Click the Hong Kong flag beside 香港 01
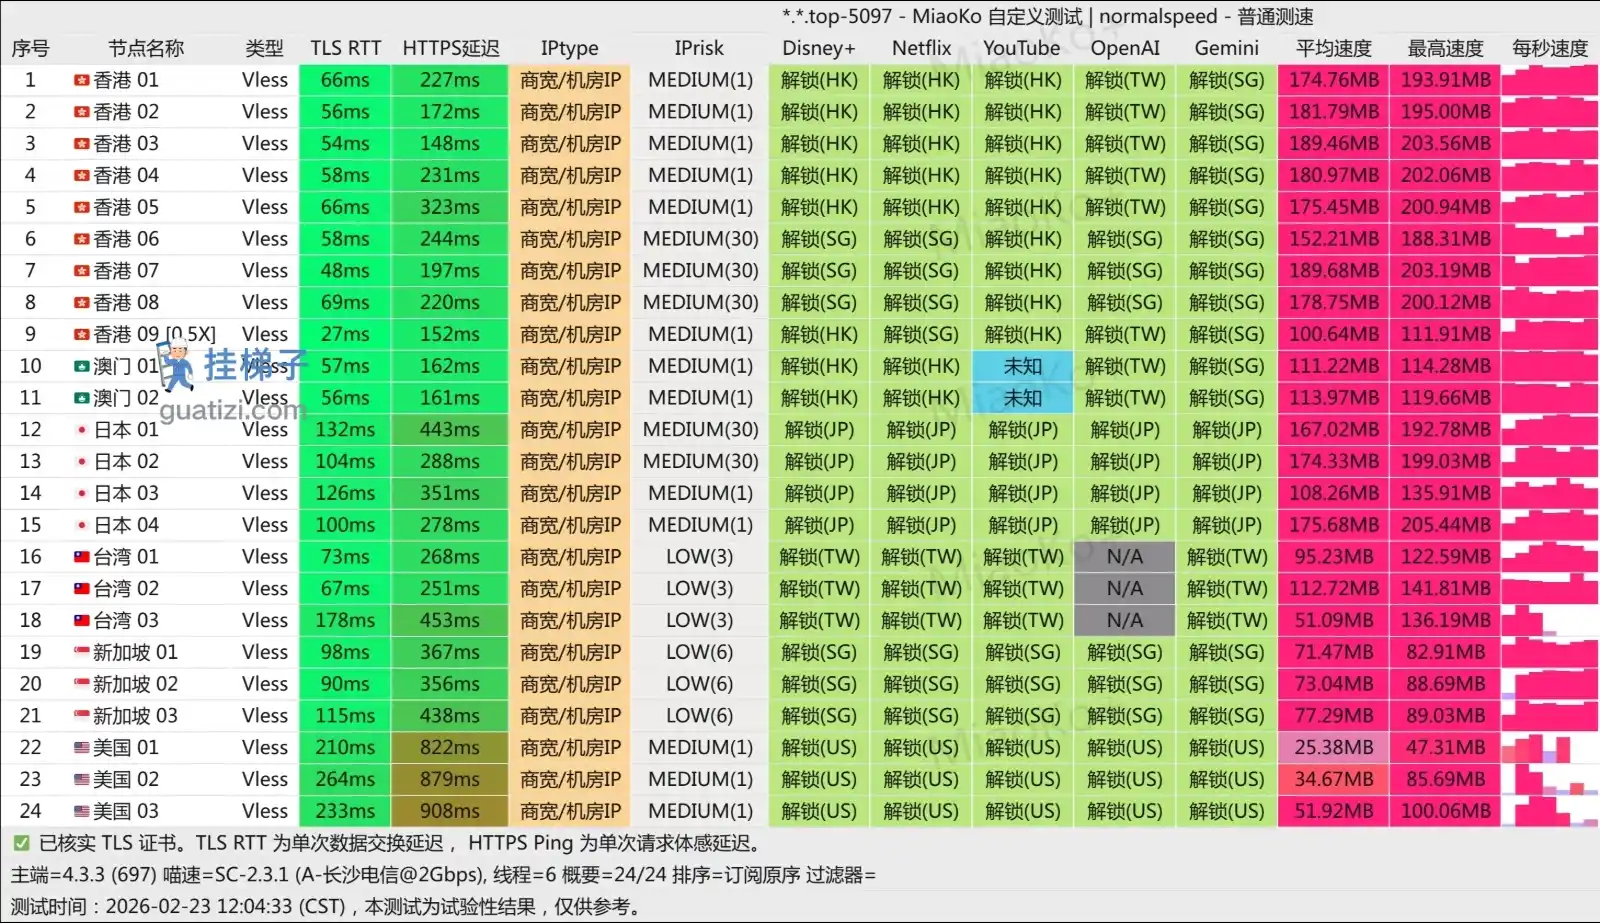The width and height of the screenshot is (1600, 923). (82, 80)
